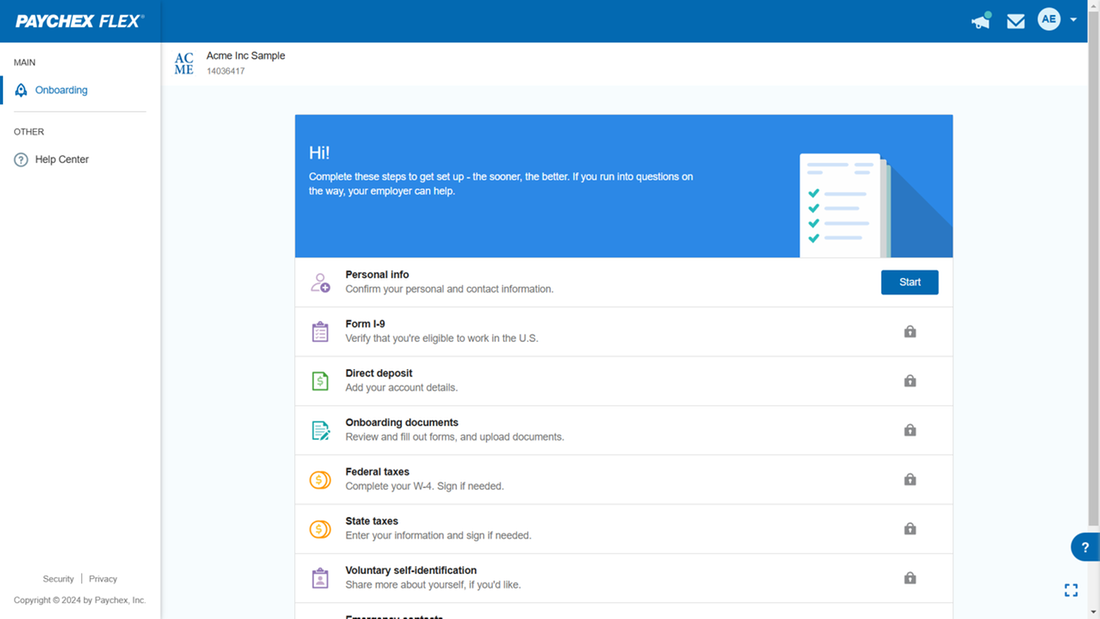Click the Voluntary self-identification badge icon
The image size is (1100, 619).
coord(320,578)
